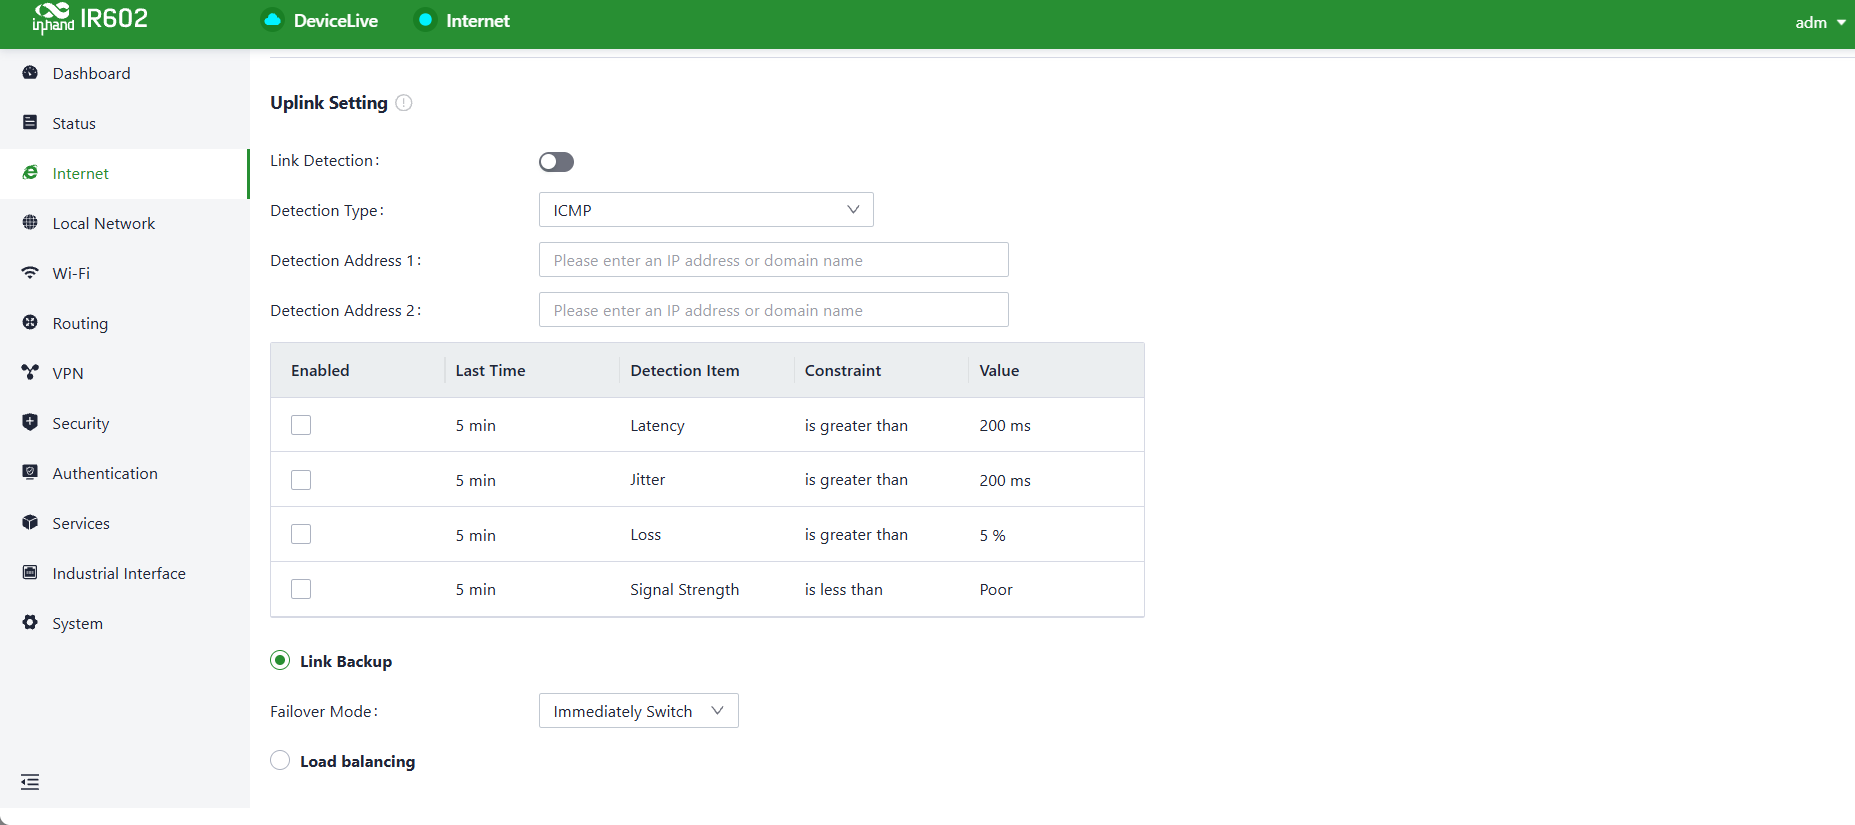Click the Security shield icon
The height and width of the screenshot is (825, 1855).
tap(30, 422)
